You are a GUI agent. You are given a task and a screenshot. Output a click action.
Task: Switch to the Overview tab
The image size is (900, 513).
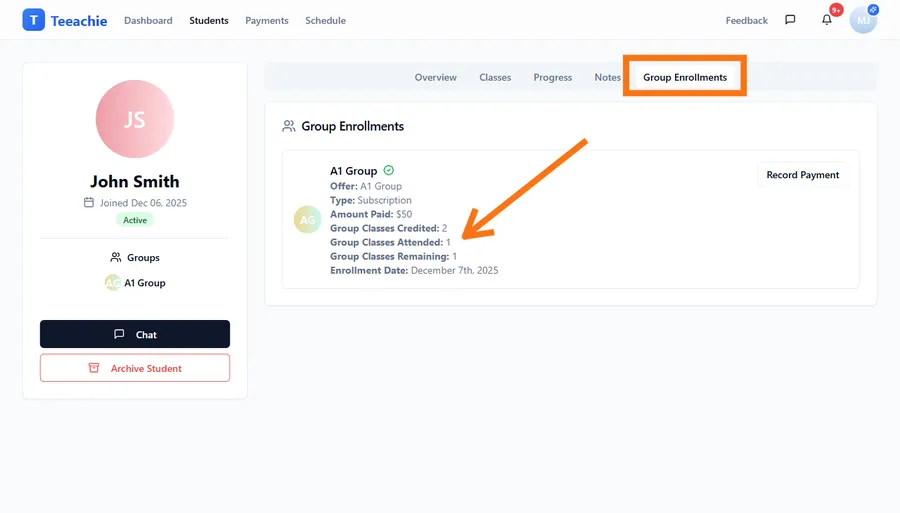[x=436, y=77]
